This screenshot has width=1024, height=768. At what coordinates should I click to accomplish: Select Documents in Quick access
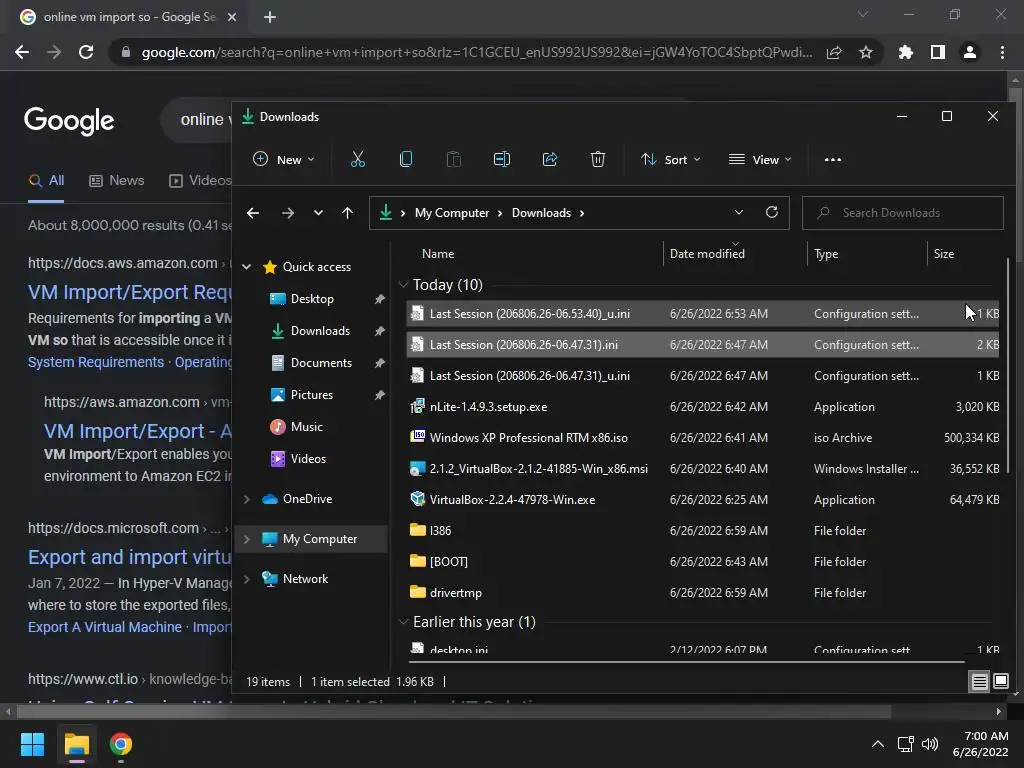(x=321, y=362)
